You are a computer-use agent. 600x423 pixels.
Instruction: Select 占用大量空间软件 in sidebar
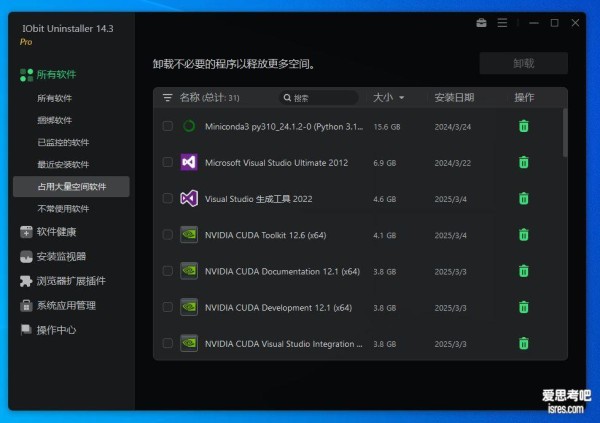tap(71, 187)
